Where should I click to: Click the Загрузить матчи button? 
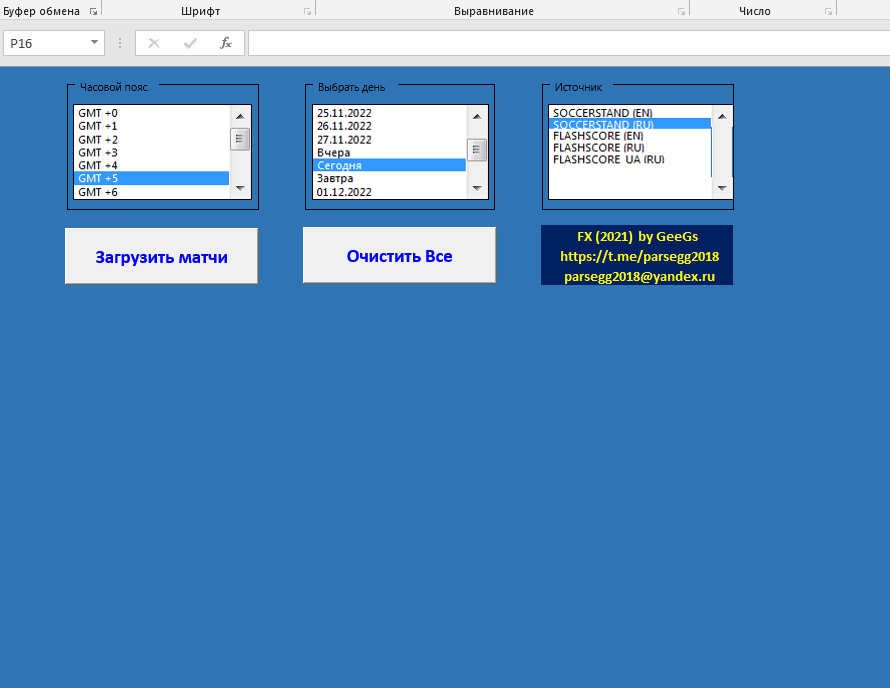coord(161,257)
